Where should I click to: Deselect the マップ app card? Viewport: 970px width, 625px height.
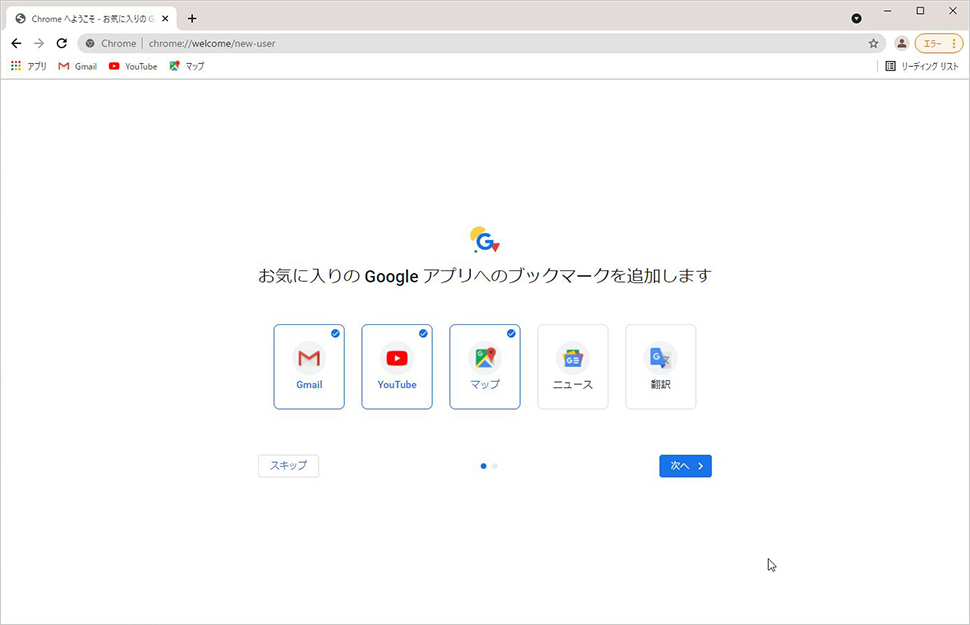[x=485, y=367]
